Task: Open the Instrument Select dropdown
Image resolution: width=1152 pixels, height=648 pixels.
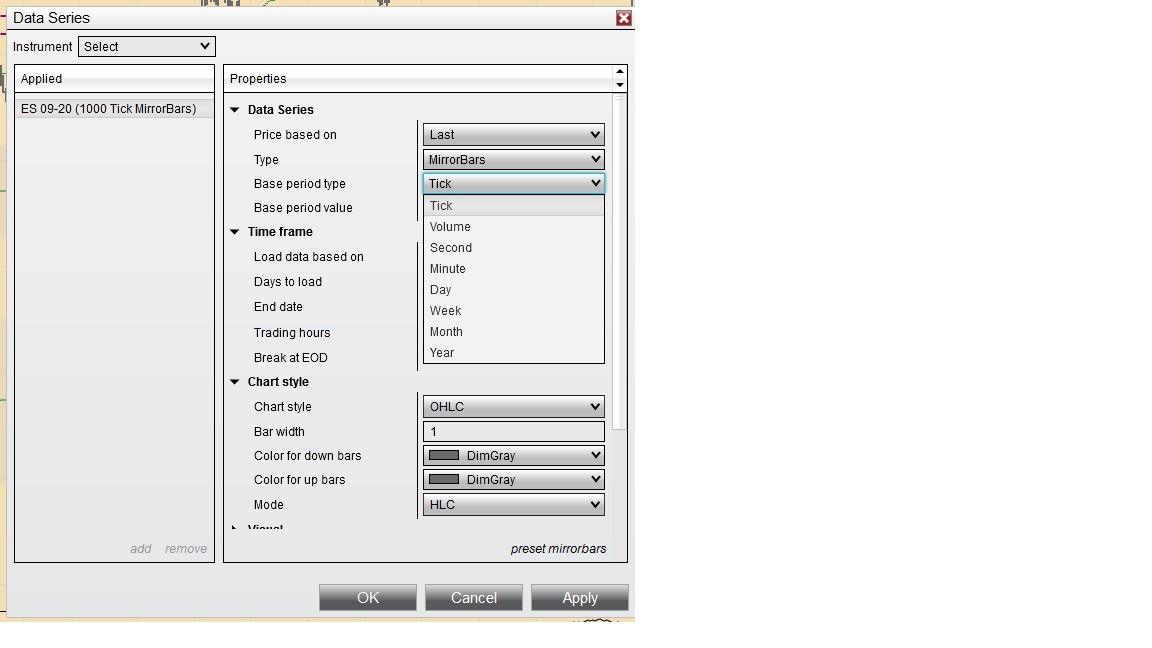Action: click(146, 46)
